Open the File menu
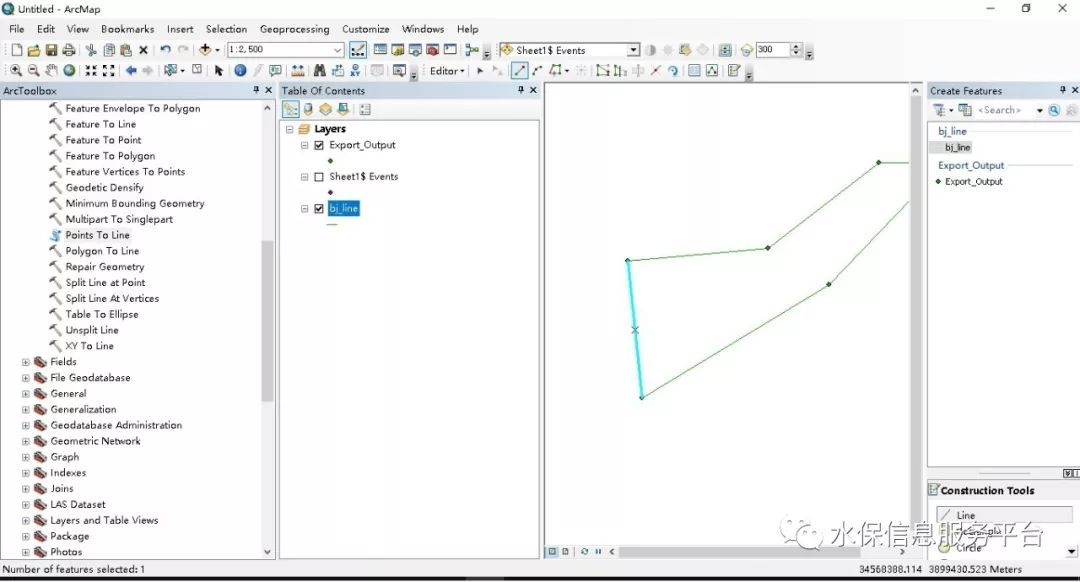The image size is (1080, 582). pos(17,29)
